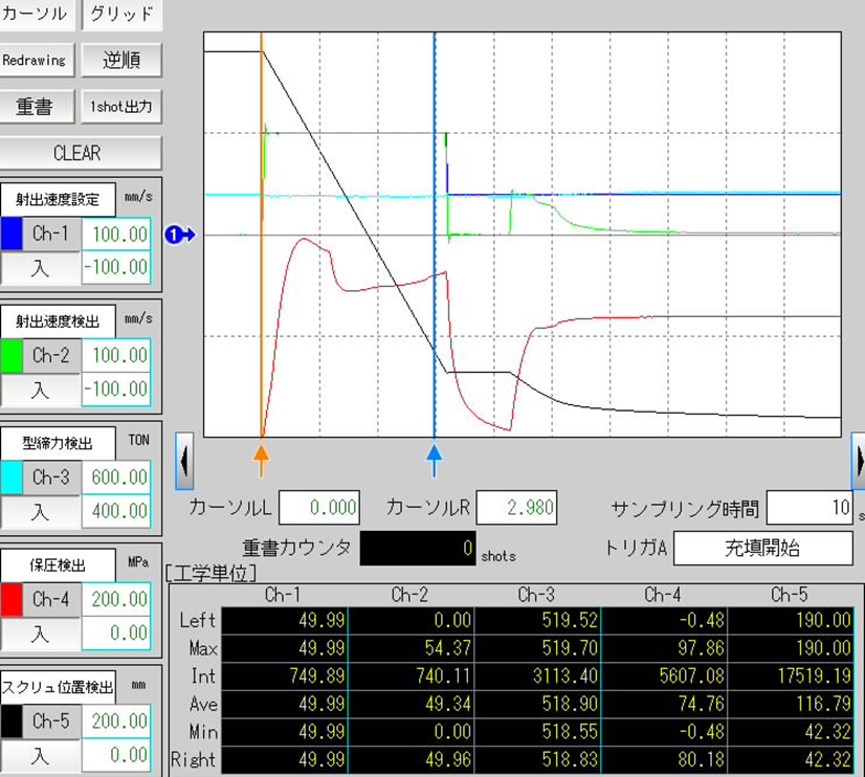Click the CLEAR button
865x777 pixels.
[x=80, y=153]
